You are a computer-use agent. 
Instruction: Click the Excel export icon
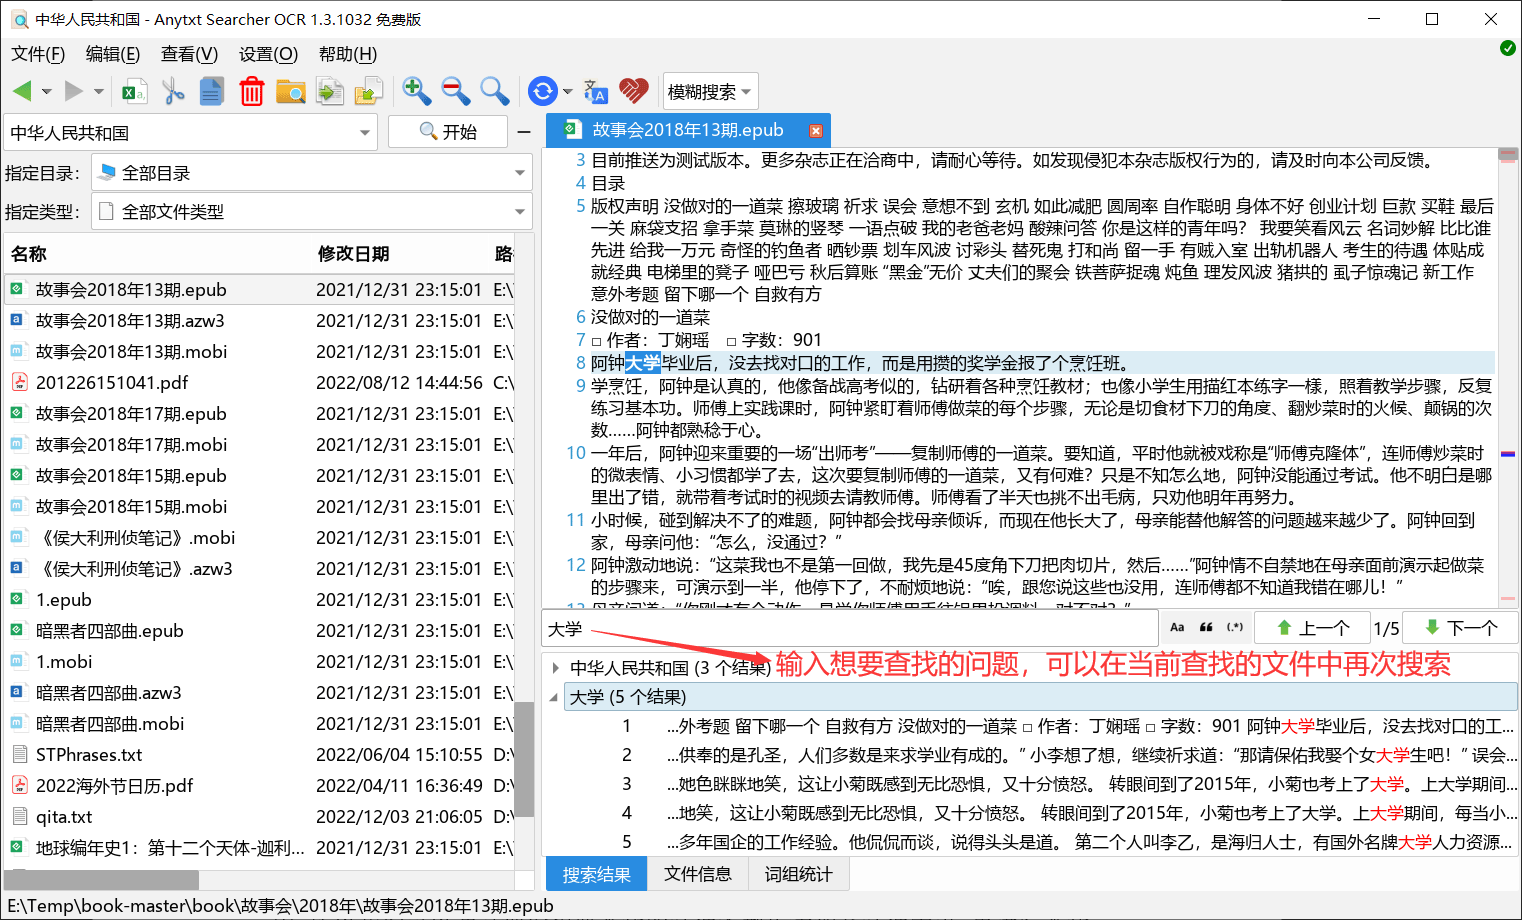pos(134,92)
